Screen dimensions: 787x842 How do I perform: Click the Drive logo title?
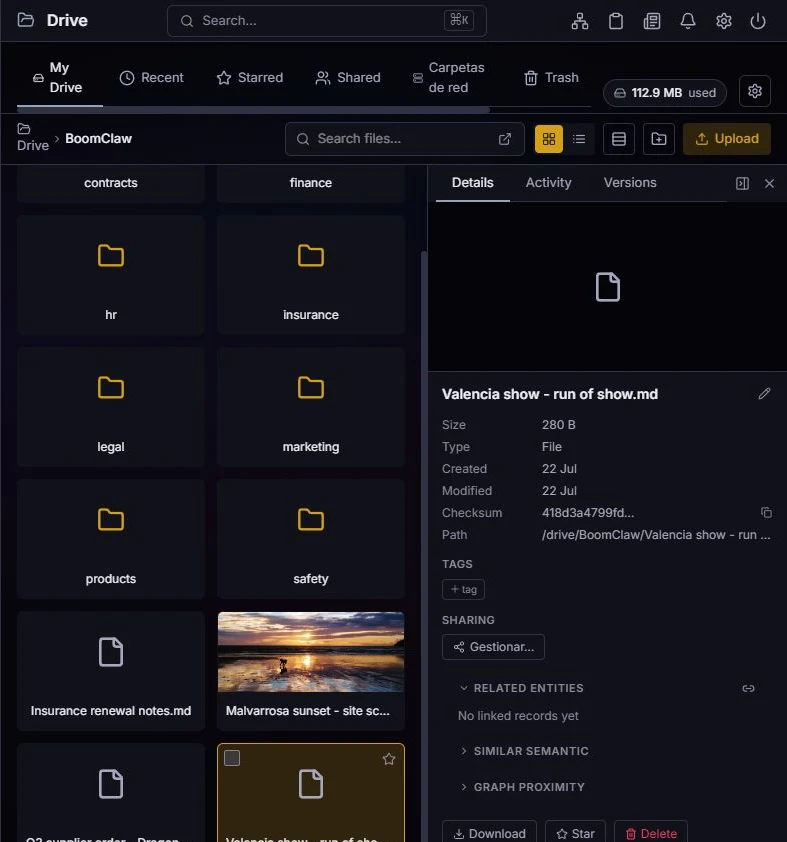pos(67,20)
